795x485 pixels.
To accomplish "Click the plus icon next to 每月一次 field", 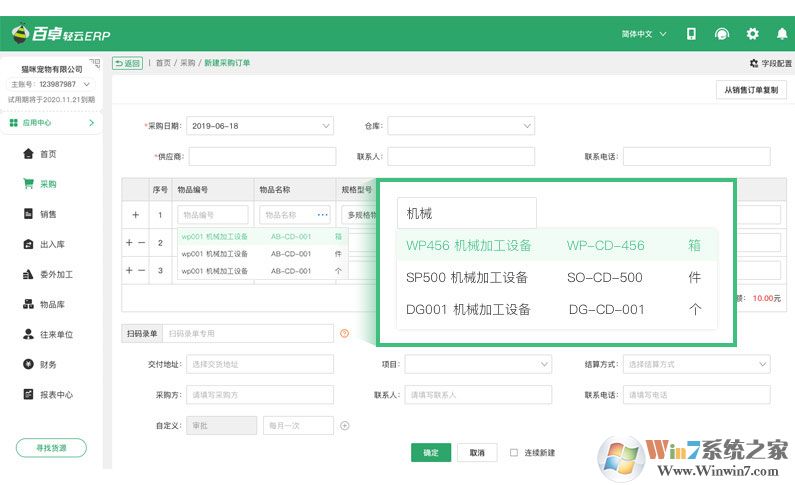I will point(345,426).
